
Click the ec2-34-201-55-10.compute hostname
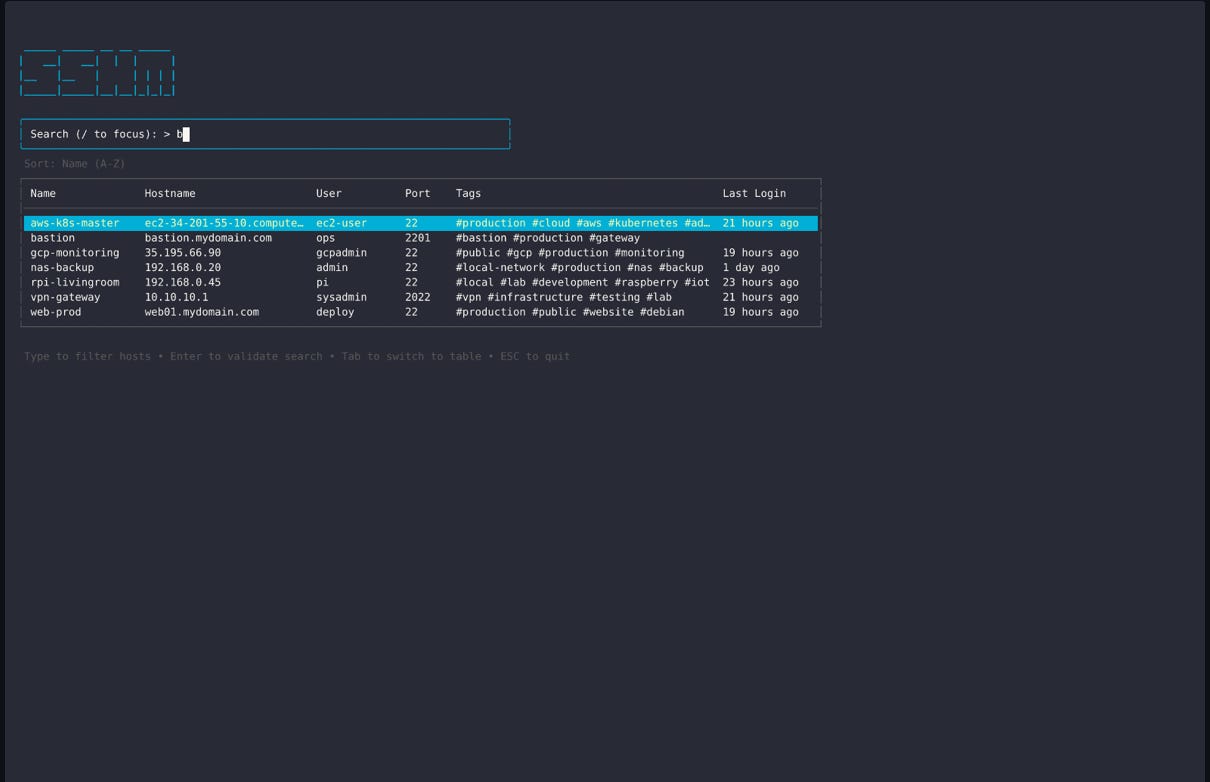point(224,223)
